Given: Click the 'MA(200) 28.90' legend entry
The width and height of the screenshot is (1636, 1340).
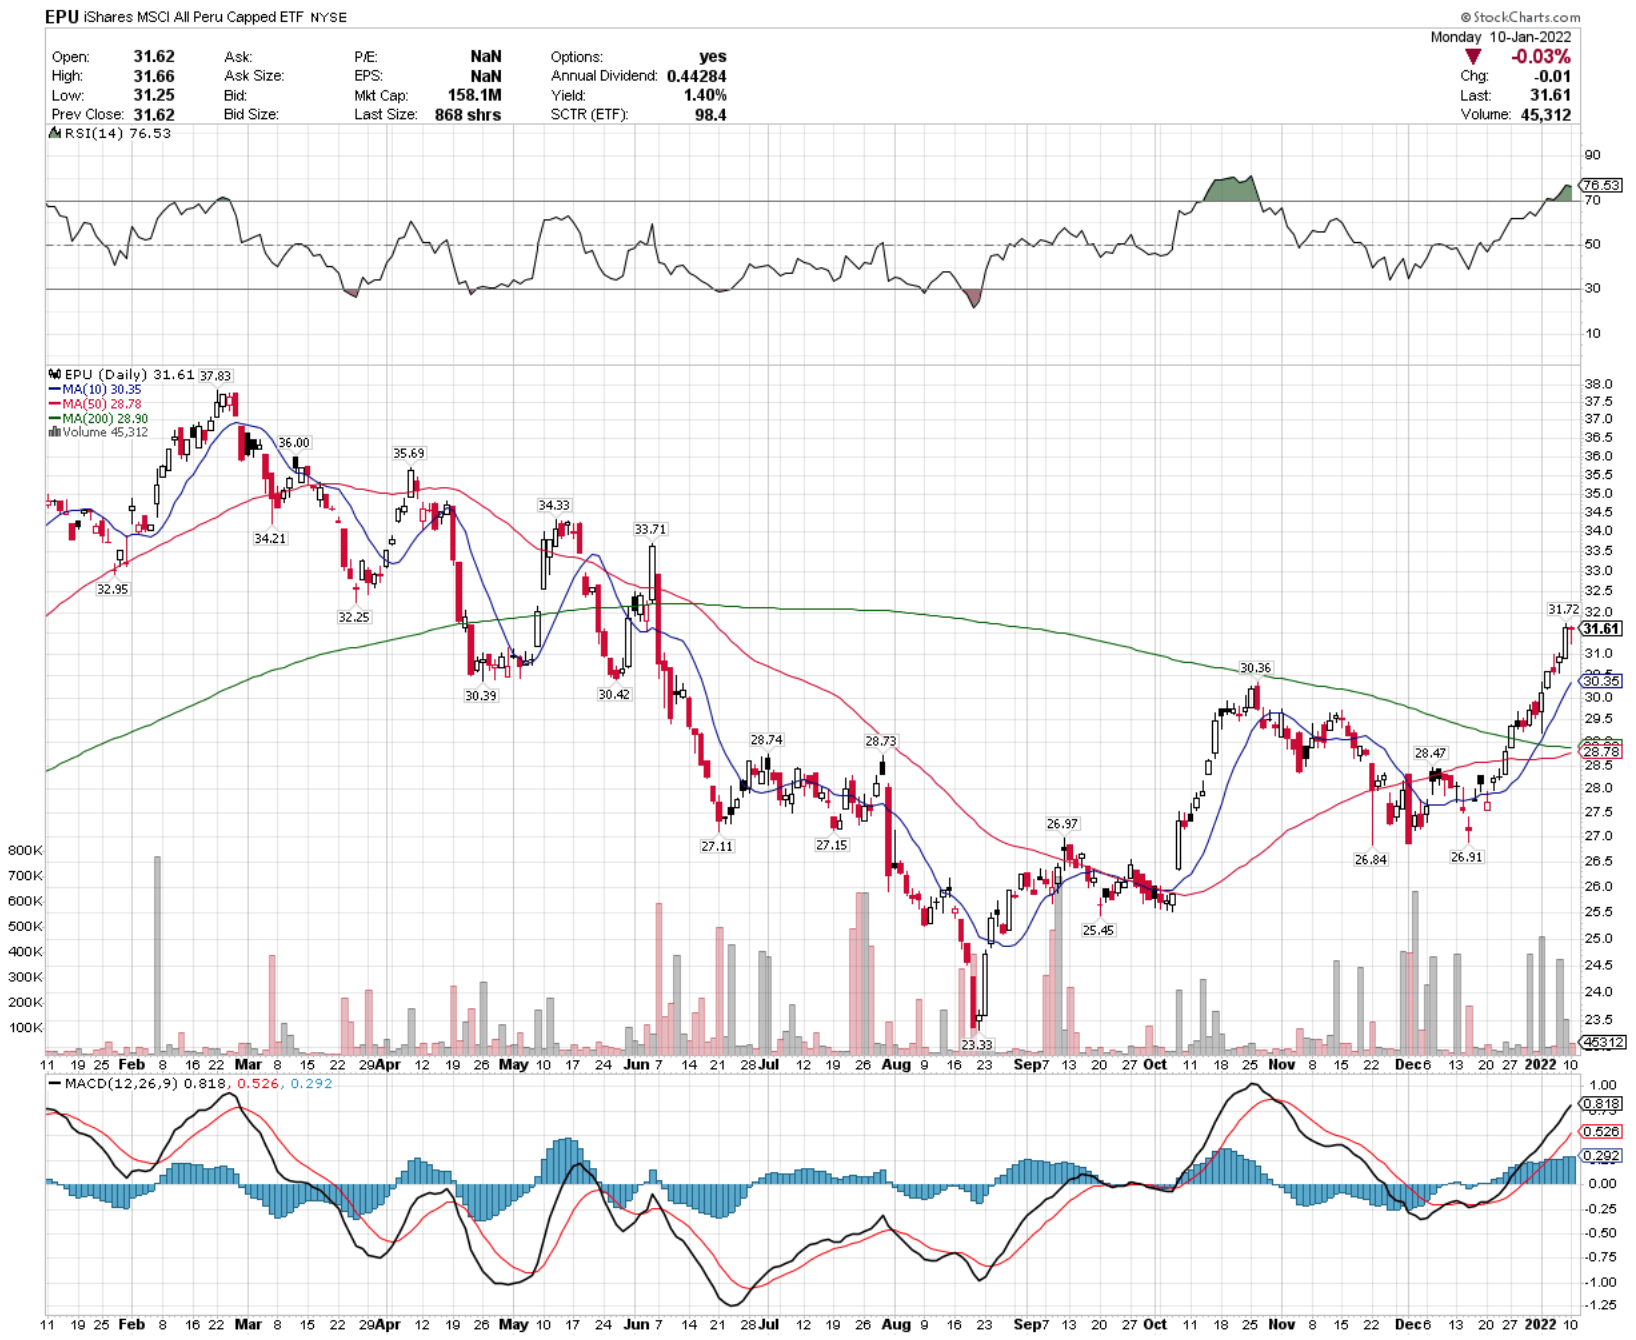Looking at the screenshot, I should [x=105, y=418].
